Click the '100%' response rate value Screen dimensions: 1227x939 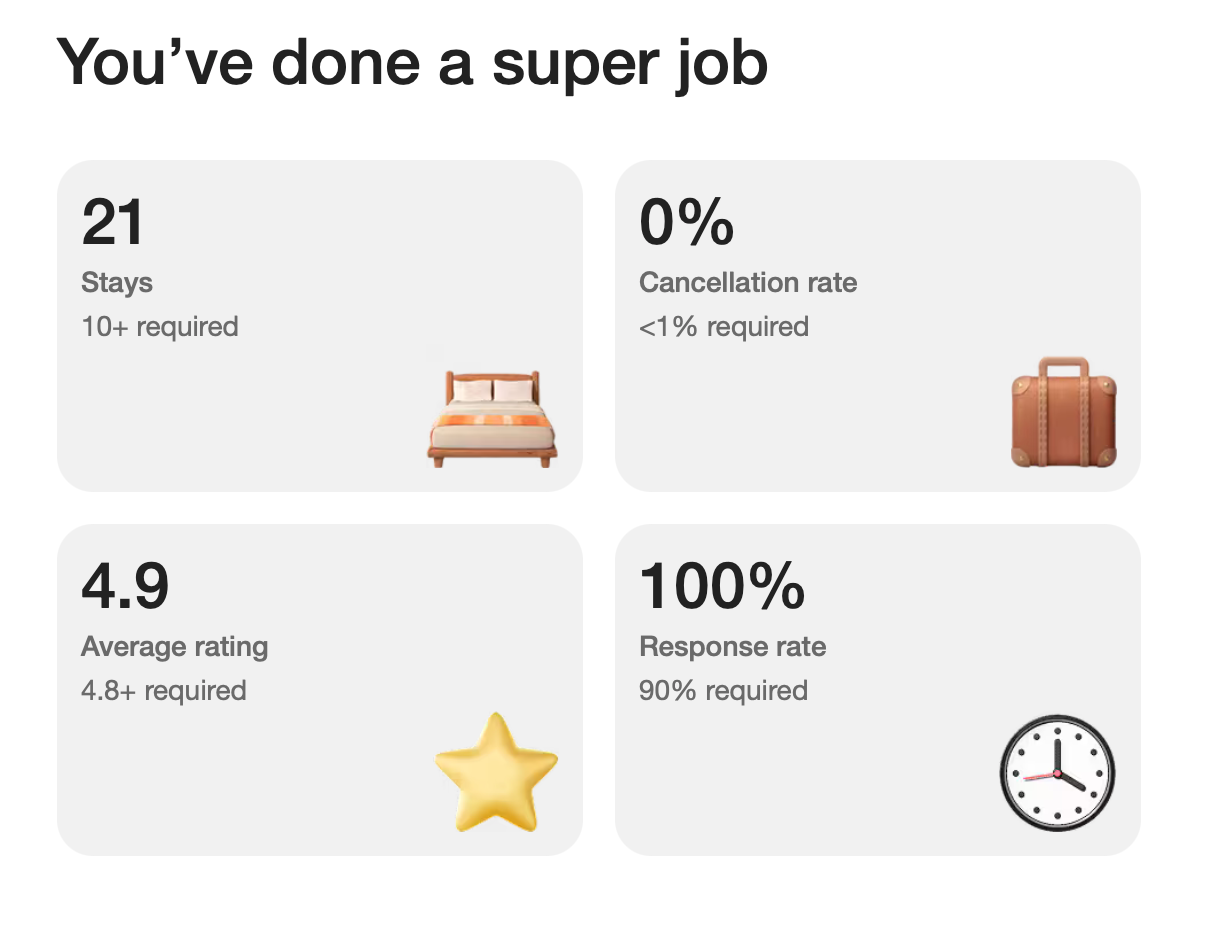pyautogui.click(x=723, y=587)
